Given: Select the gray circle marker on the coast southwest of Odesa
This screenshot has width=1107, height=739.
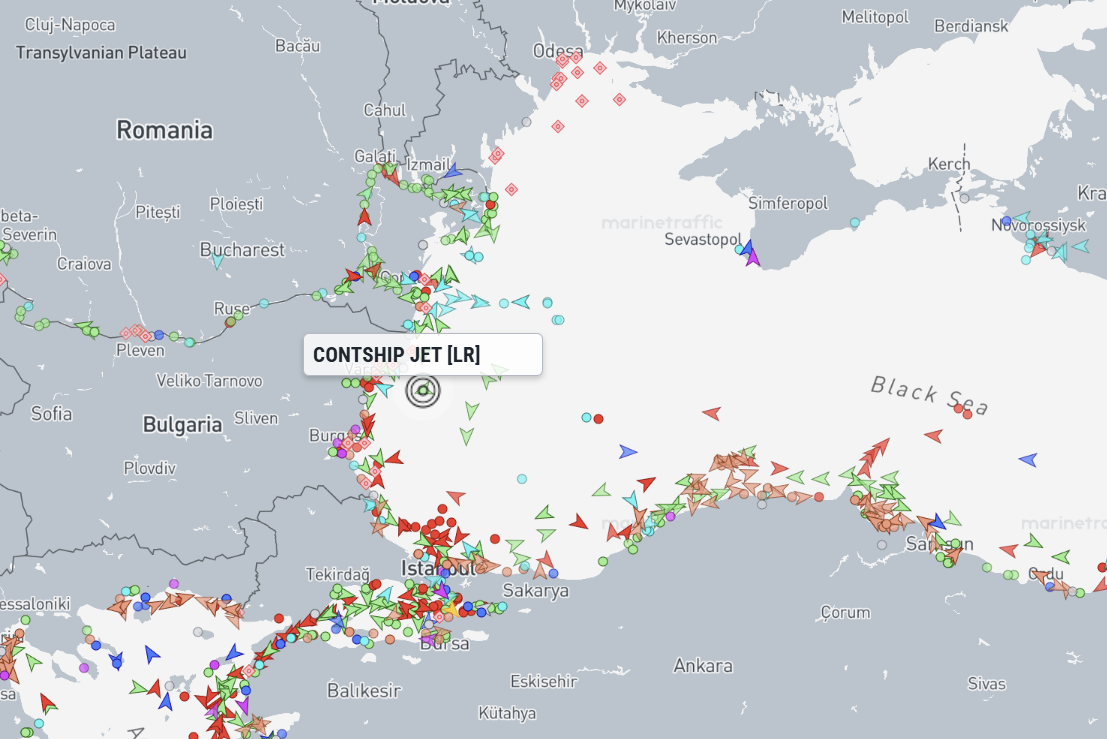Looking at the screenshot, I should pyautogui.click(x=527, y=122).
